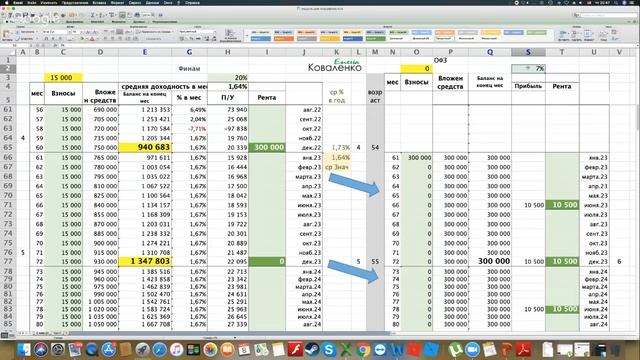The width and height of the screenshot is (640, 360).
Task: Open the App Store Dock icon
Action: [109, 350]
